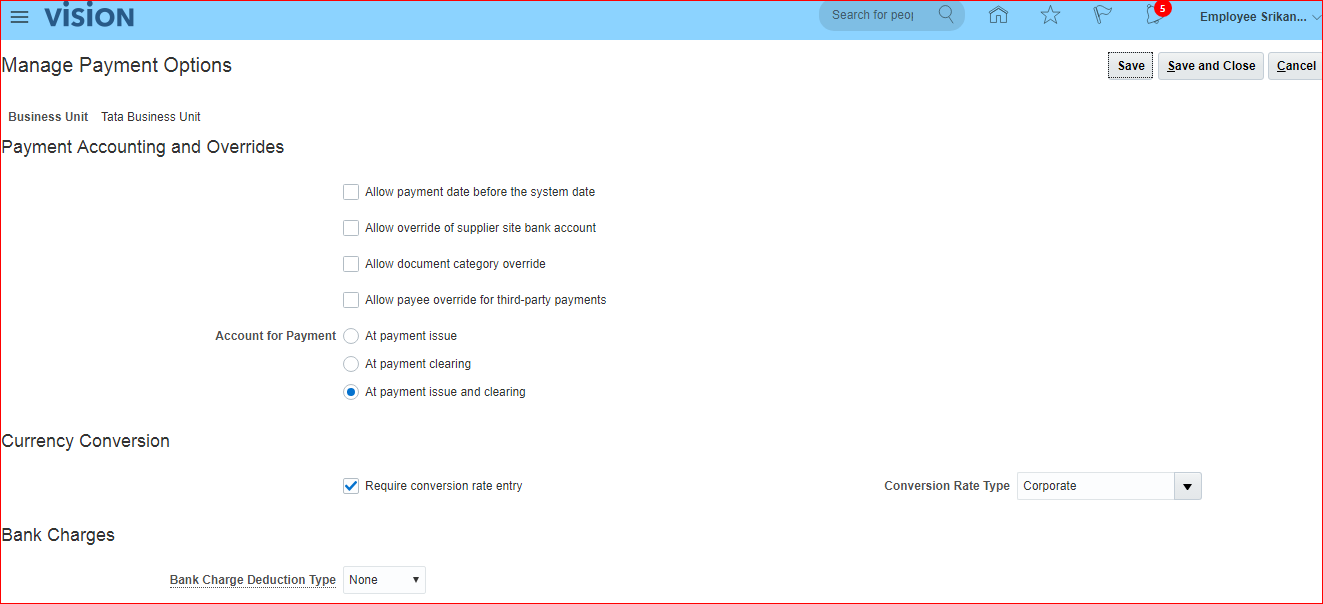Viewport: 1323px width, 604px height.
Task: Expand the Conversion Rate Type dropdown arrow
Action: [x=1187, y=487]
